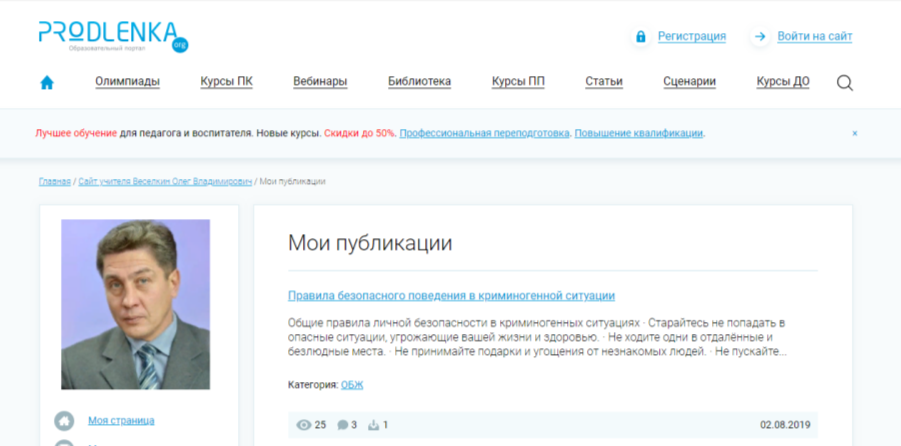Select Курсы ДО in navigation

[x=783, y=82]
